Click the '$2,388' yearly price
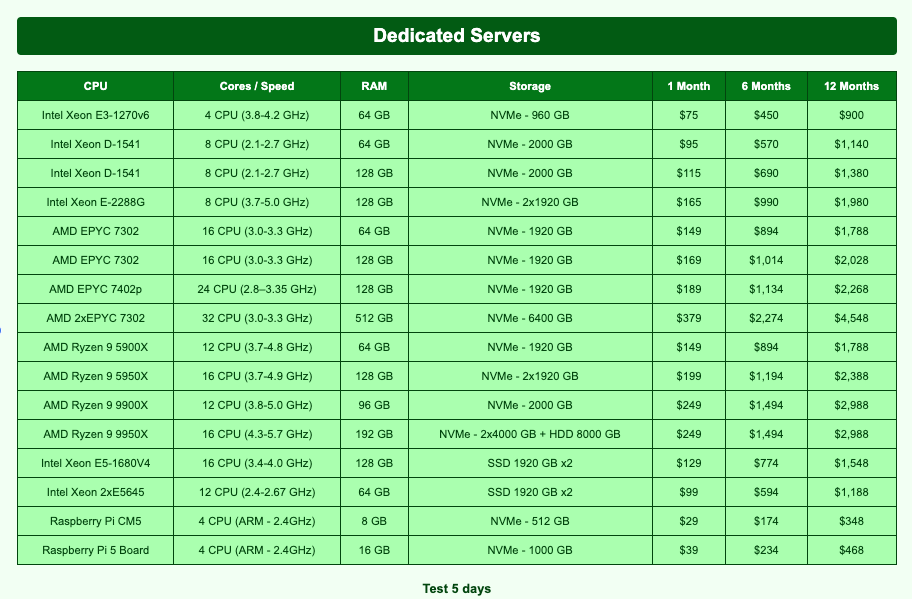This screenshot has width=912, height=599. click(x=852, y=376)
